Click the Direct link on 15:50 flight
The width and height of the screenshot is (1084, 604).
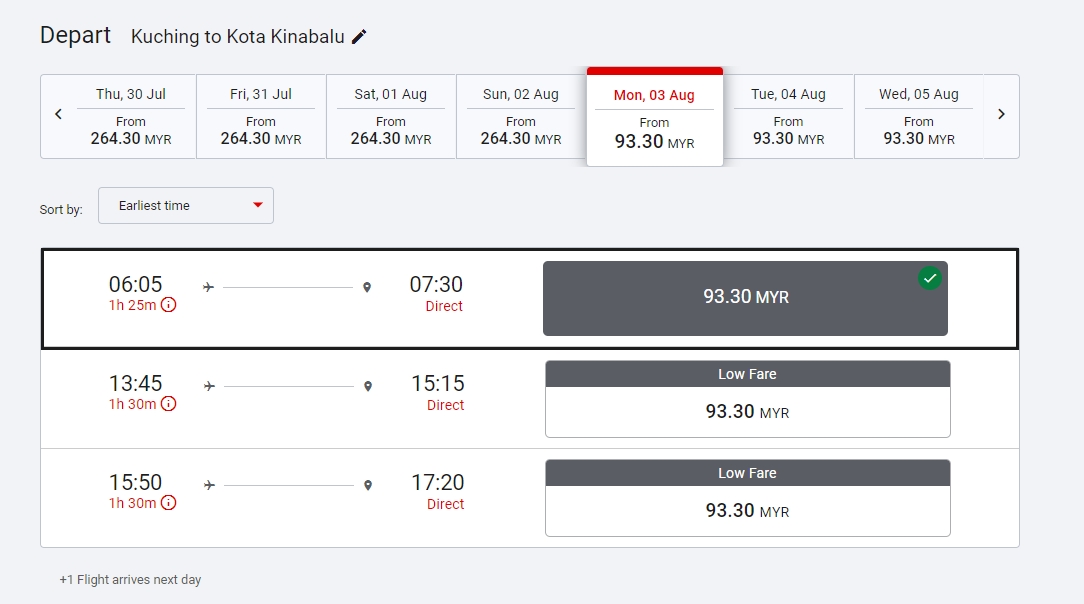445,504
